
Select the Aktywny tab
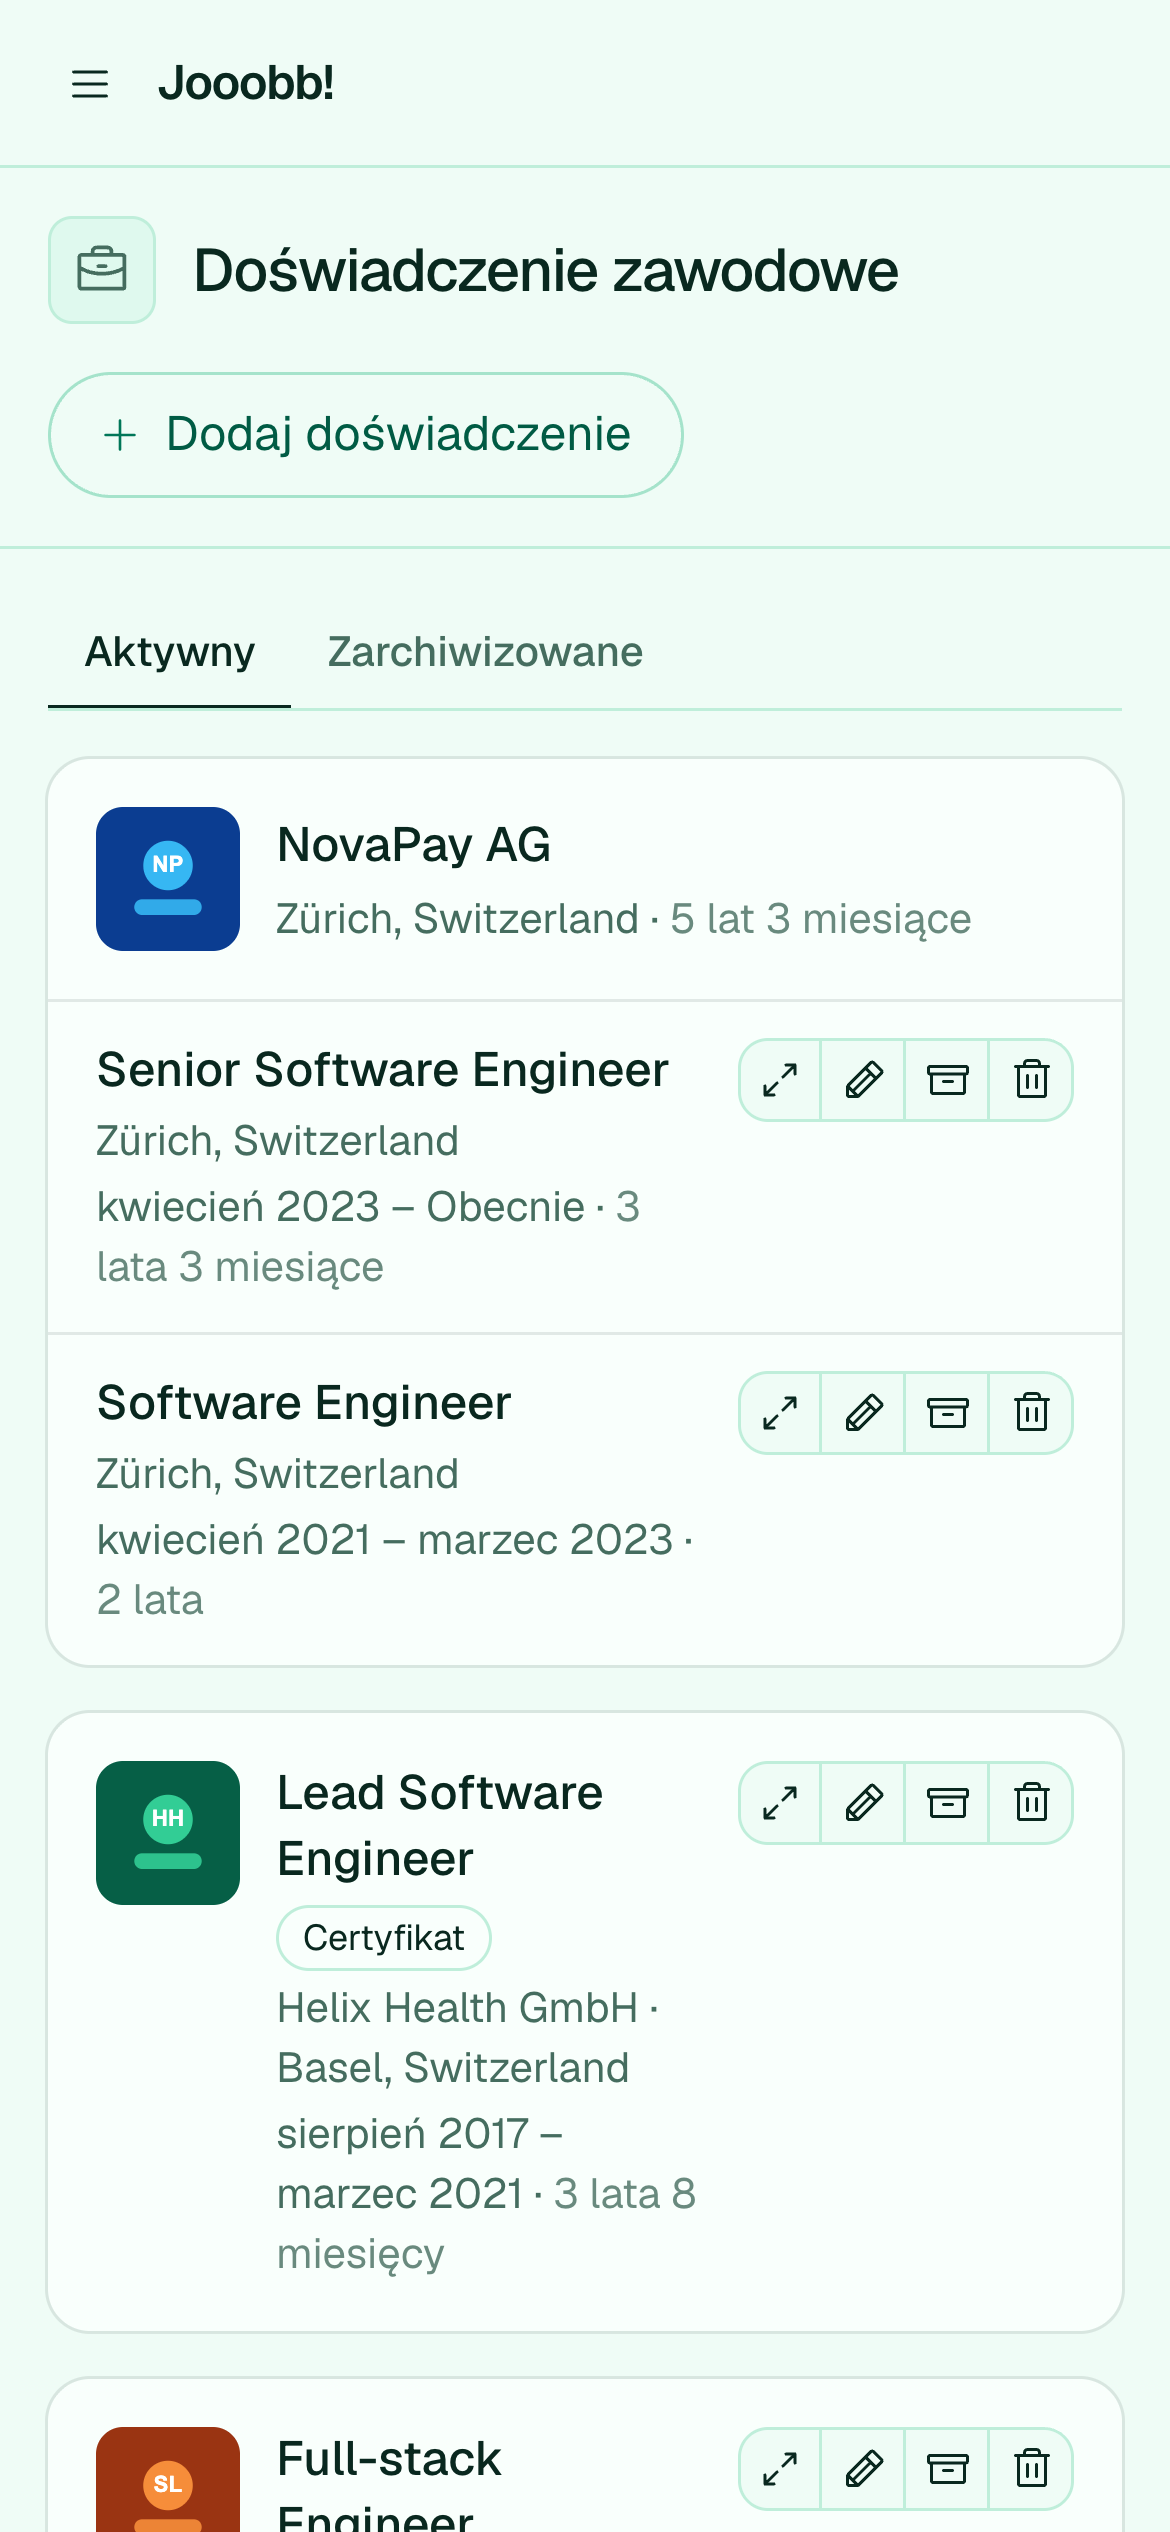[170, 652]
